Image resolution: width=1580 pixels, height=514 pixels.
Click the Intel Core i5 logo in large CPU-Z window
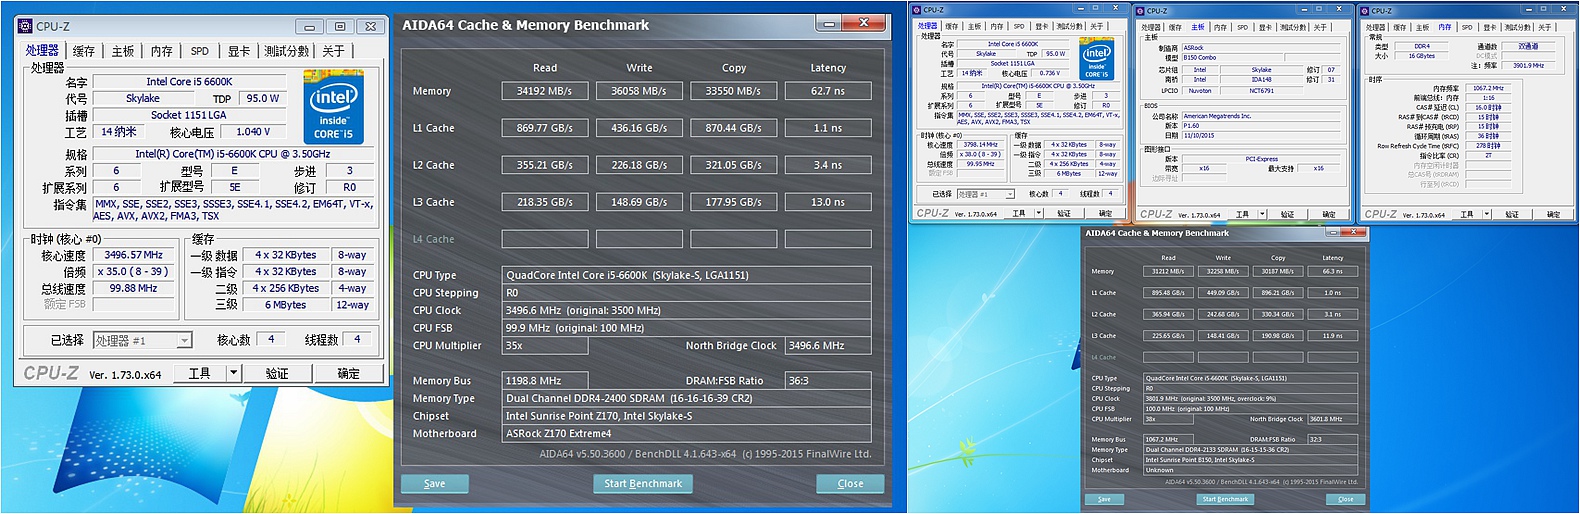pyautogui.click(x=333, y=107)
